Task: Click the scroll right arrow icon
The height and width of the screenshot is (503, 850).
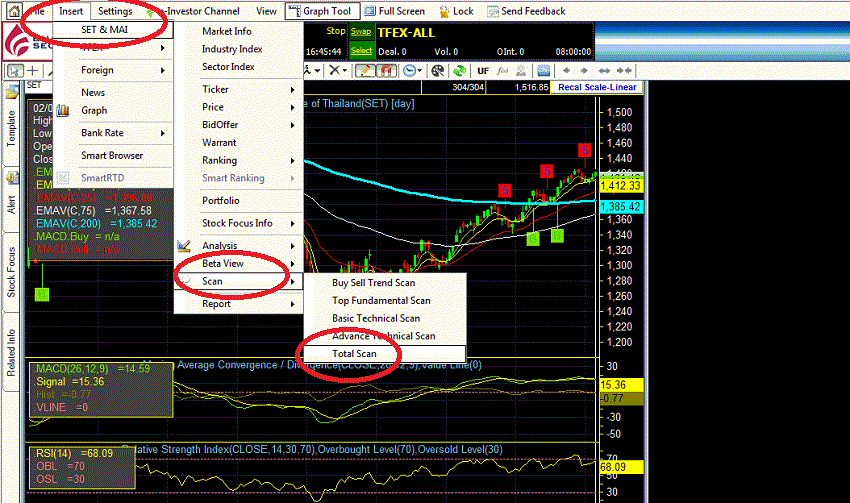Action: click(x=584, y=70)
